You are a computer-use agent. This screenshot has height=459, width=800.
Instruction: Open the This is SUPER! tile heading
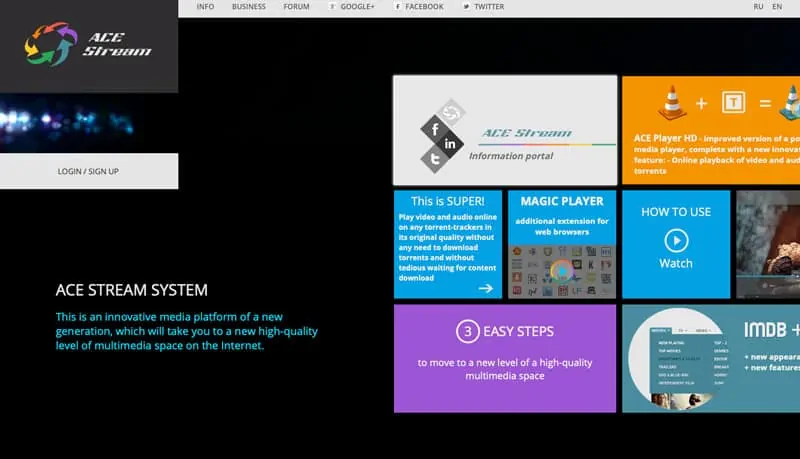point(447,201)
